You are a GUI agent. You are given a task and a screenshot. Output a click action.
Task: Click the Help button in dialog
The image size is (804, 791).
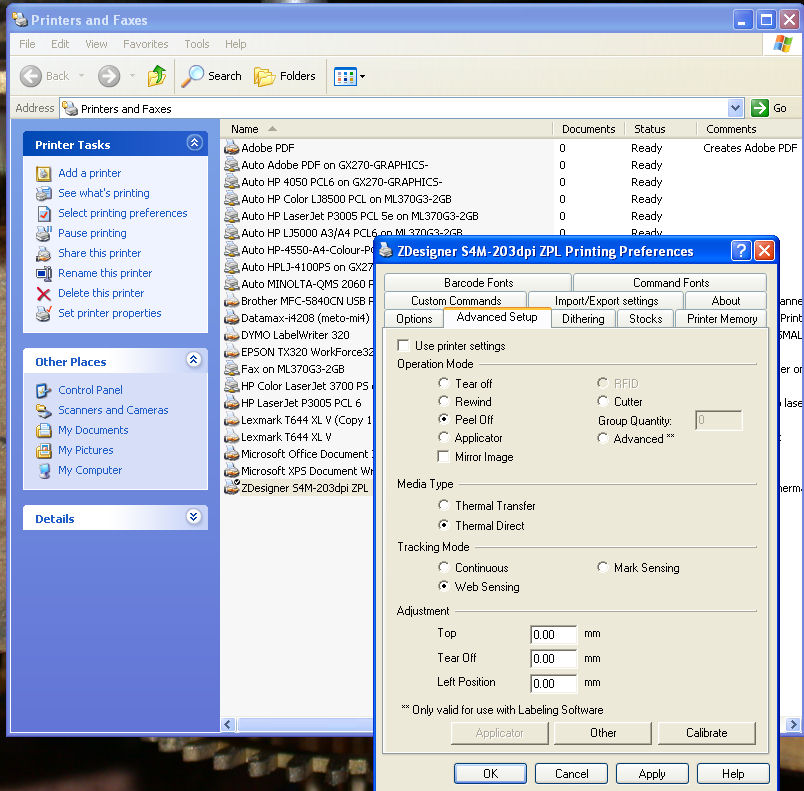tap(733, 774)
